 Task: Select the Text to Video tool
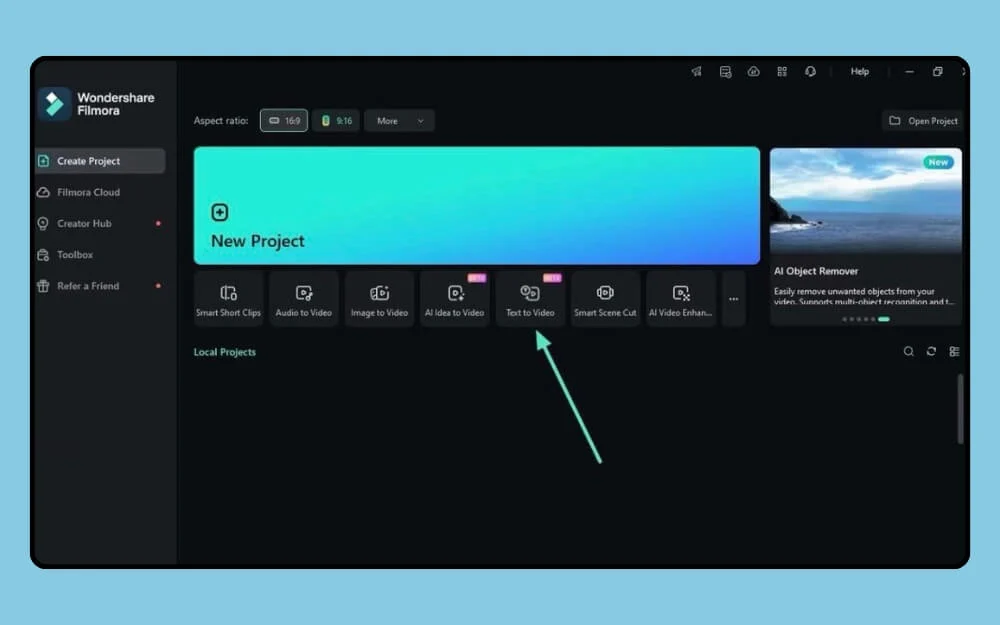click(x=530, y=298)
